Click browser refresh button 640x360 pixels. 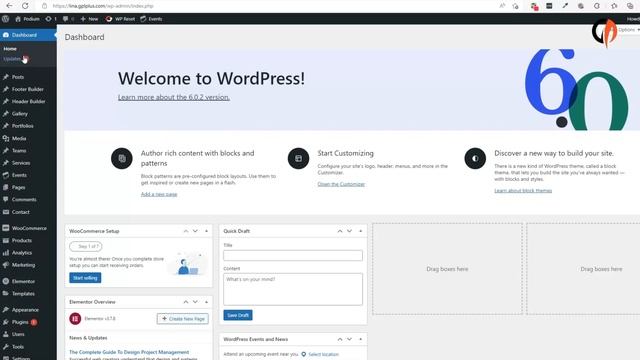tap(25, 6)
